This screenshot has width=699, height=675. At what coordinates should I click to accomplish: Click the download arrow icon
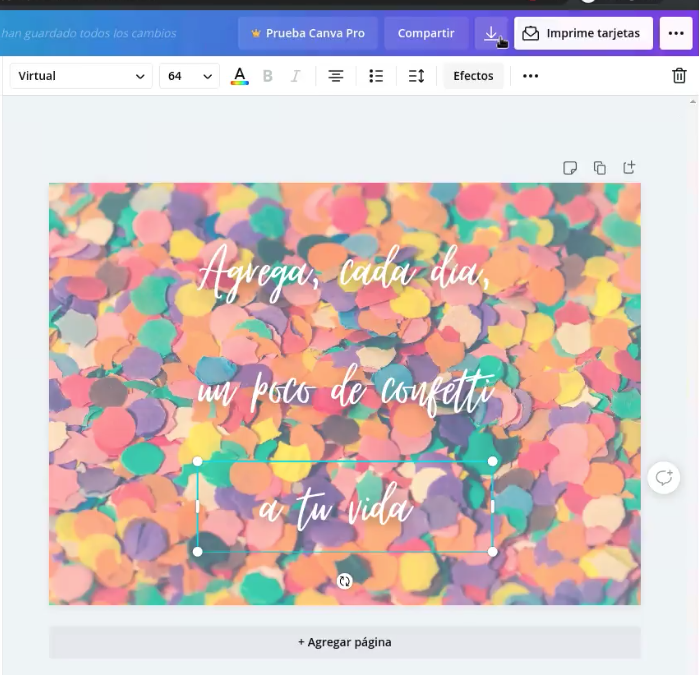[491, 33]
